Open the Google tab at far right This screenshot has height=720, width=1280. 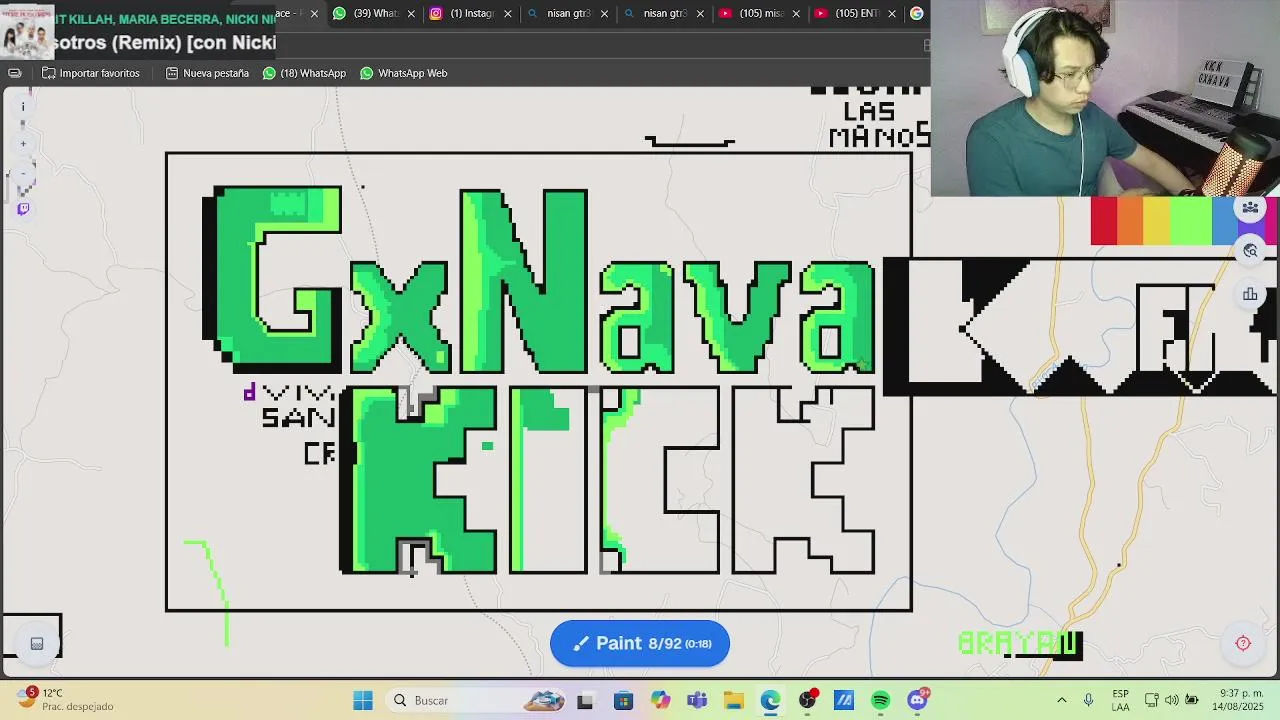(x=916, y=13)
